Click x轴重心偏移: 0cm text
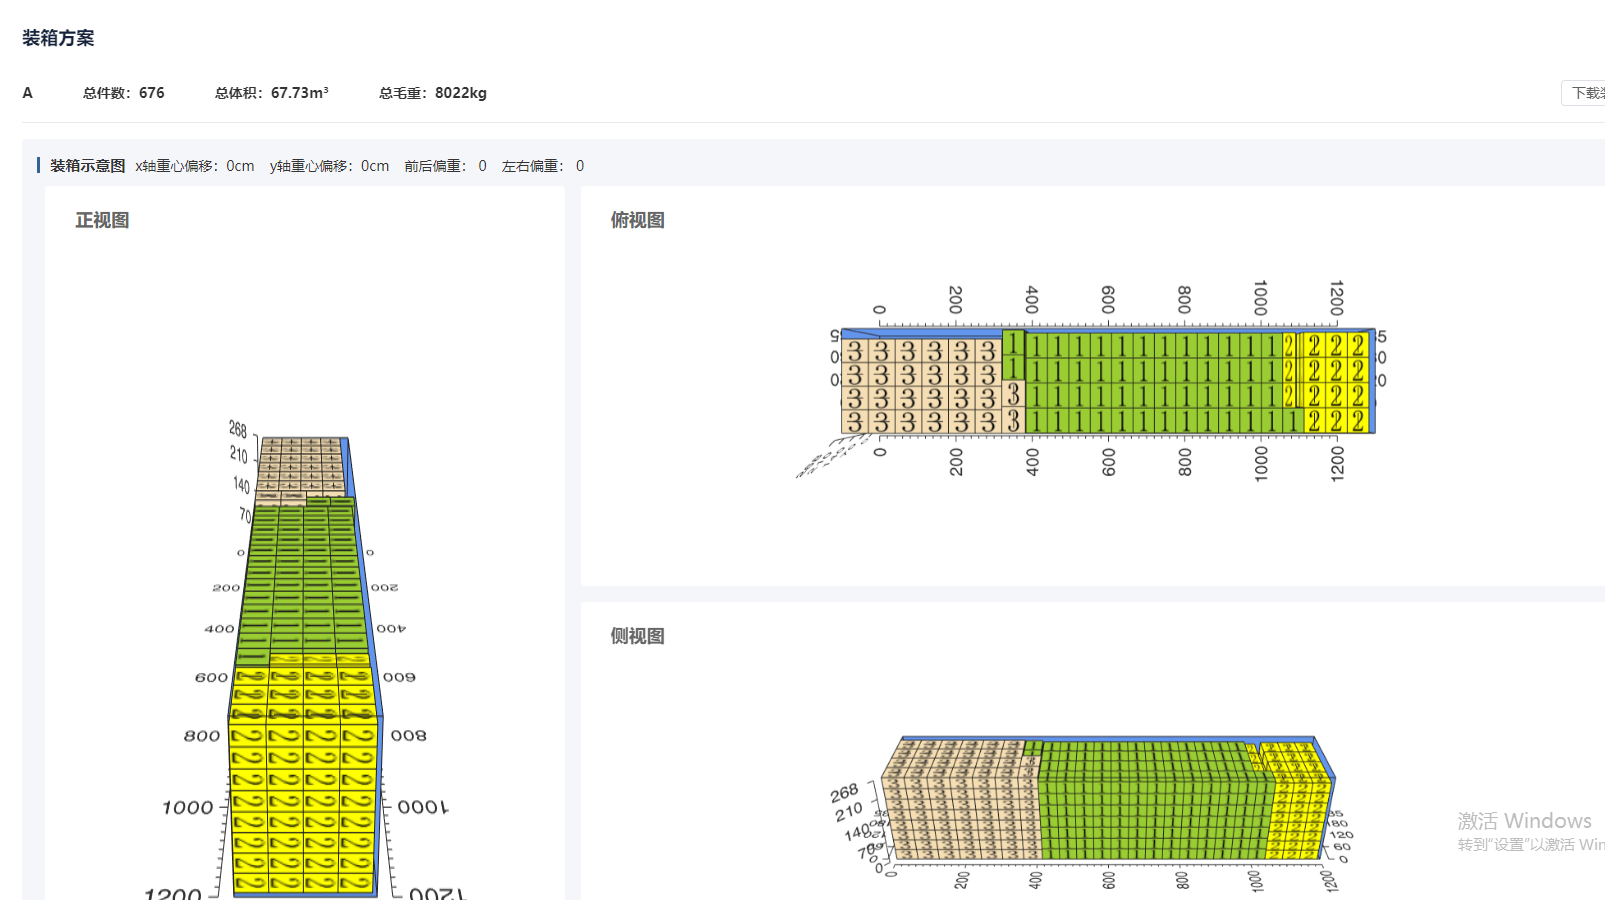 [195, 166]
